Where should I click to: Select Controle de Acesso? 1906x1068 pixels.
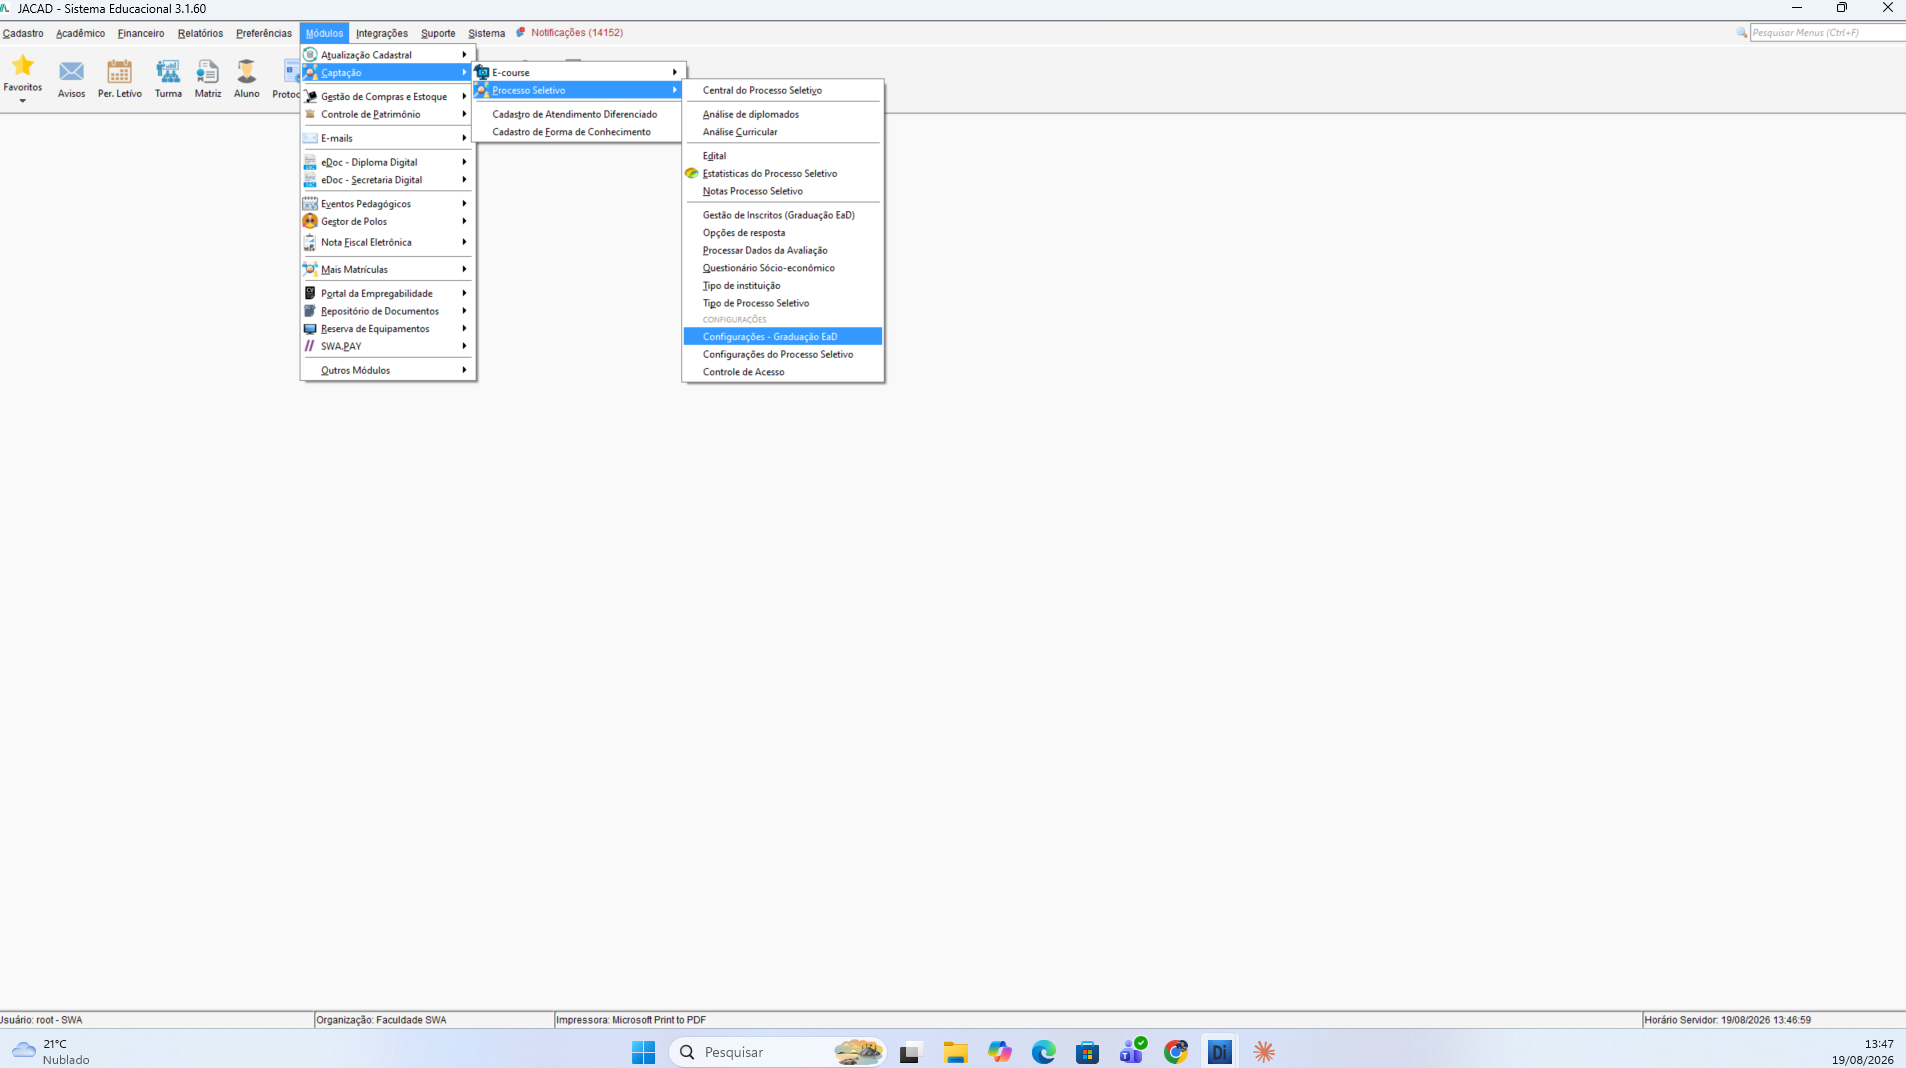click(x=783, y=372)
